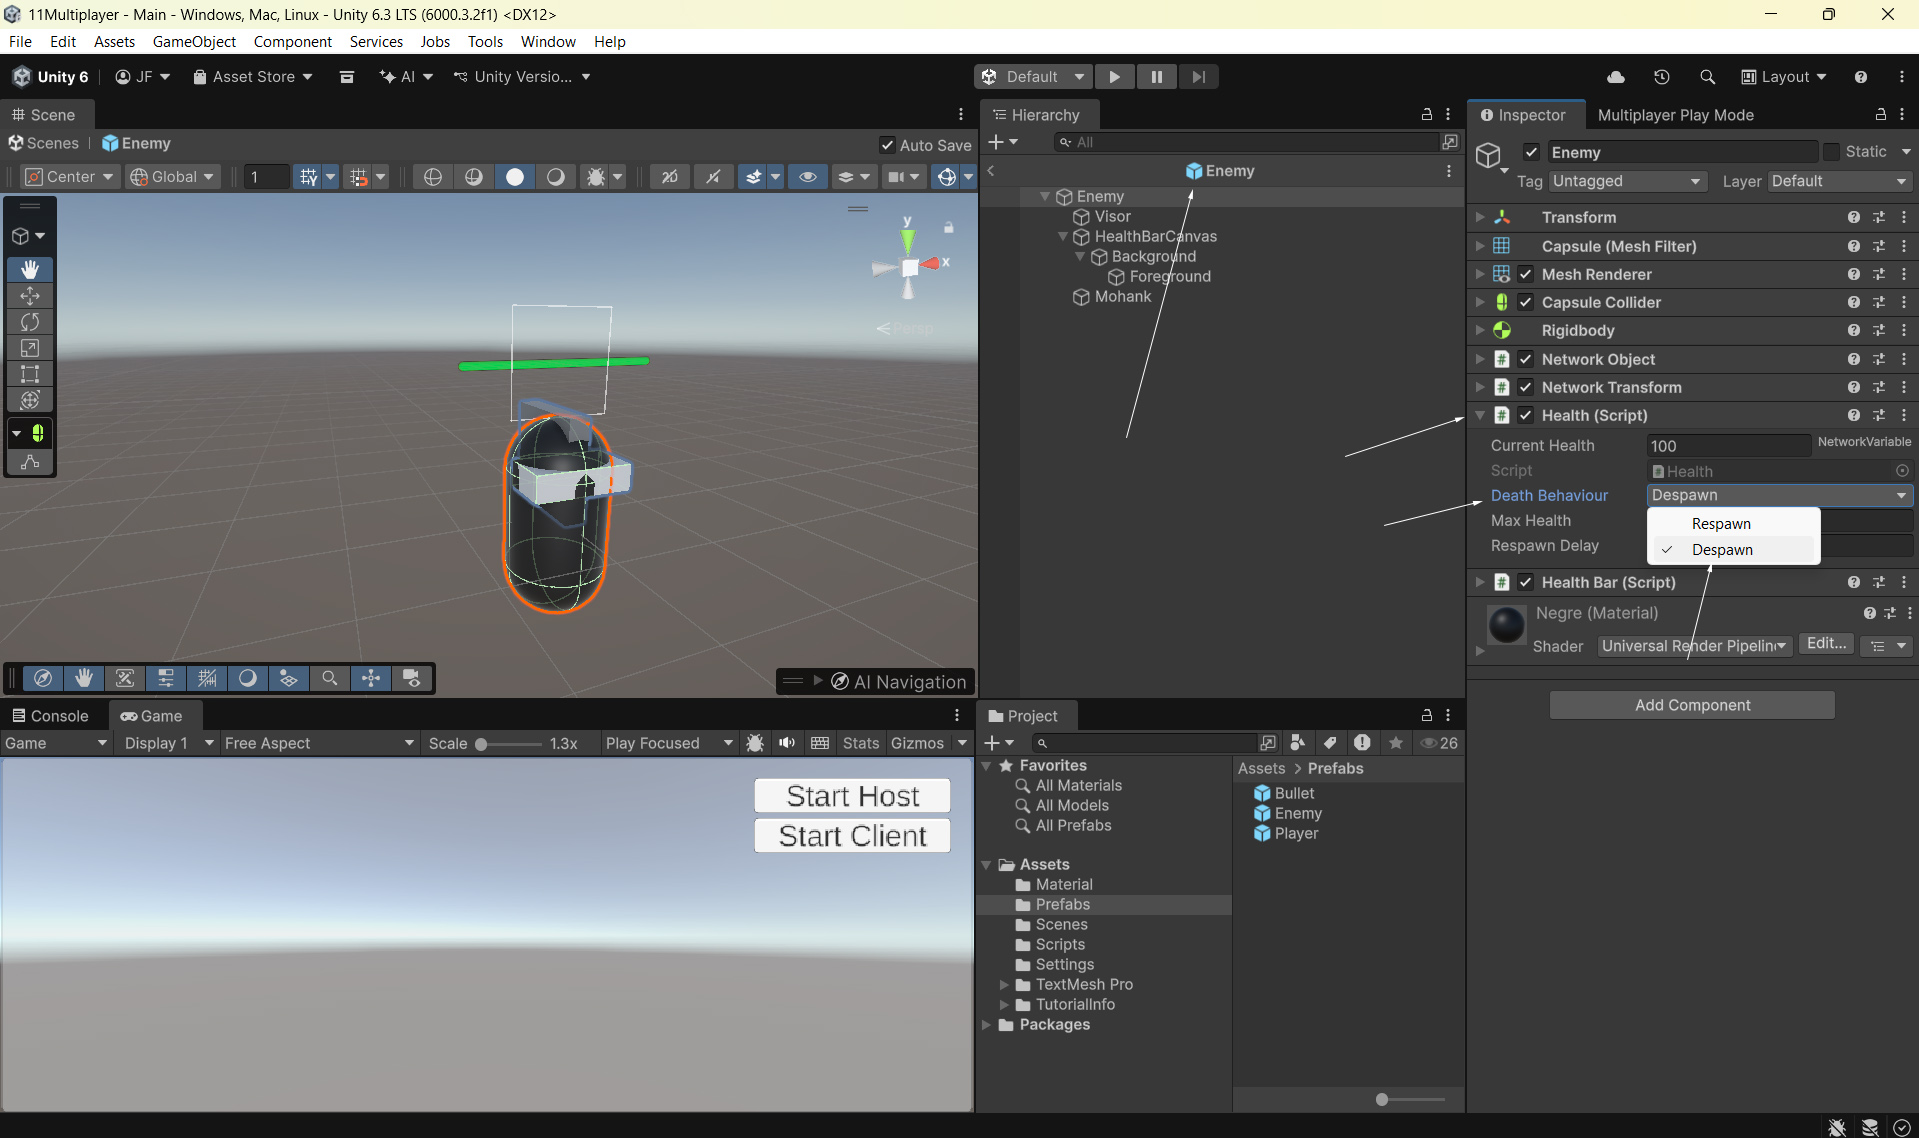1919x1138 pixels.
Task: Click the Play button to enter play mode
Action: pyautogui.click(x=1114, y=77)
